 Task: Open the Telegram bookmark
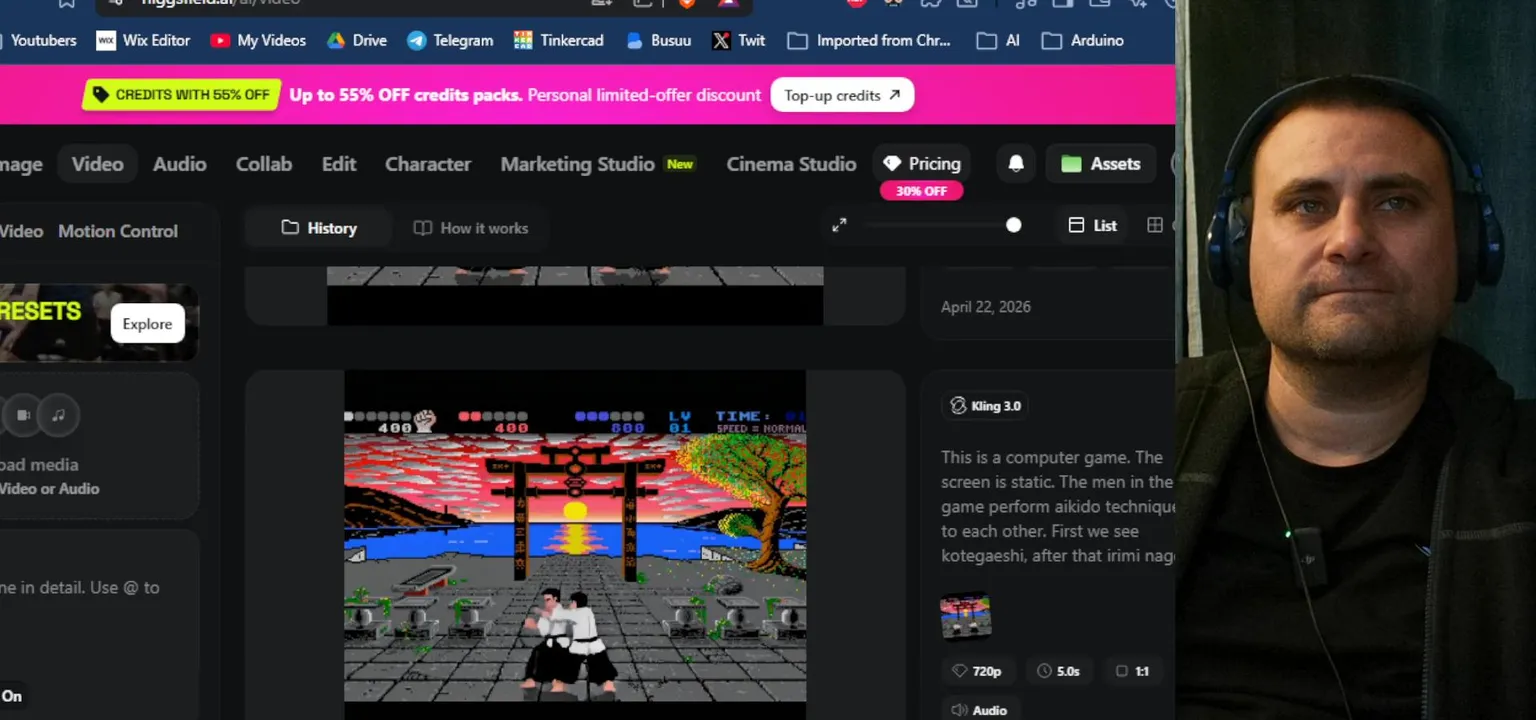coord(450,40)
